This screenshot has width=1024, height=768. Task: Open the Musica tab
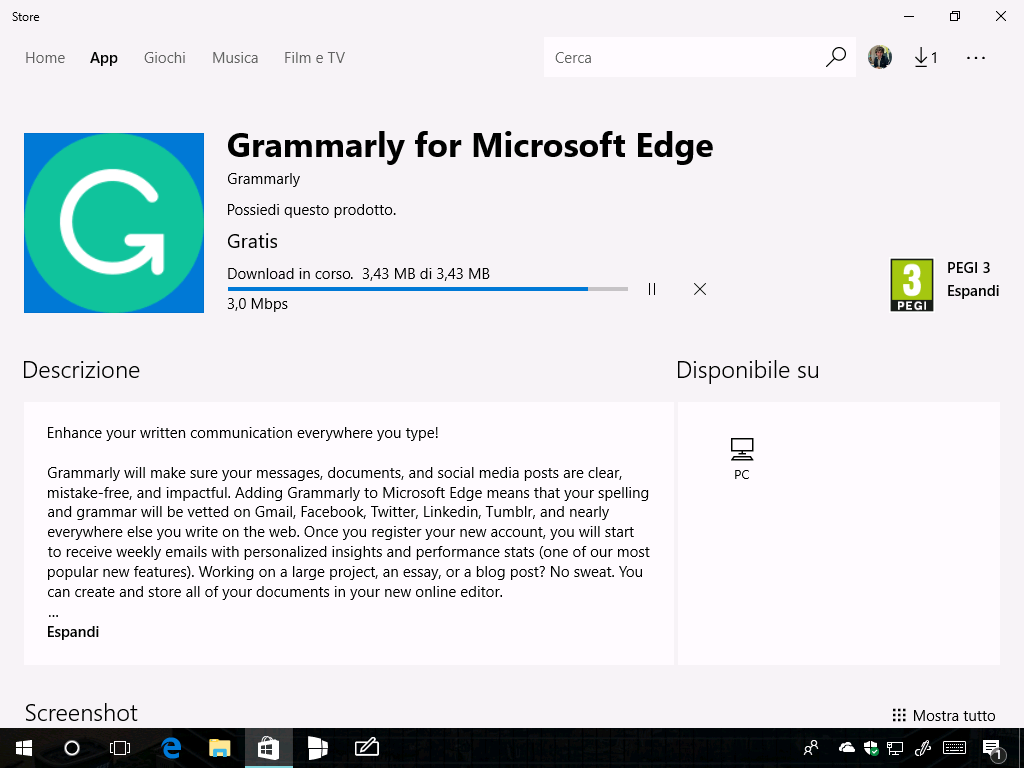coord(235,57)
